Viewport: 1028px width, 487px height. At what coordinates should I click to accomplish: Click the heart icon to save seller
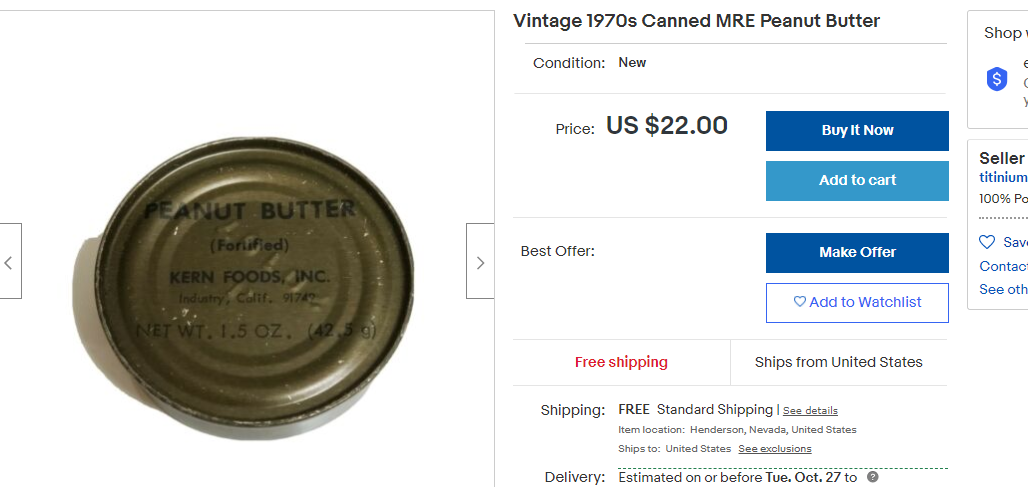click(x=987, y=242)
